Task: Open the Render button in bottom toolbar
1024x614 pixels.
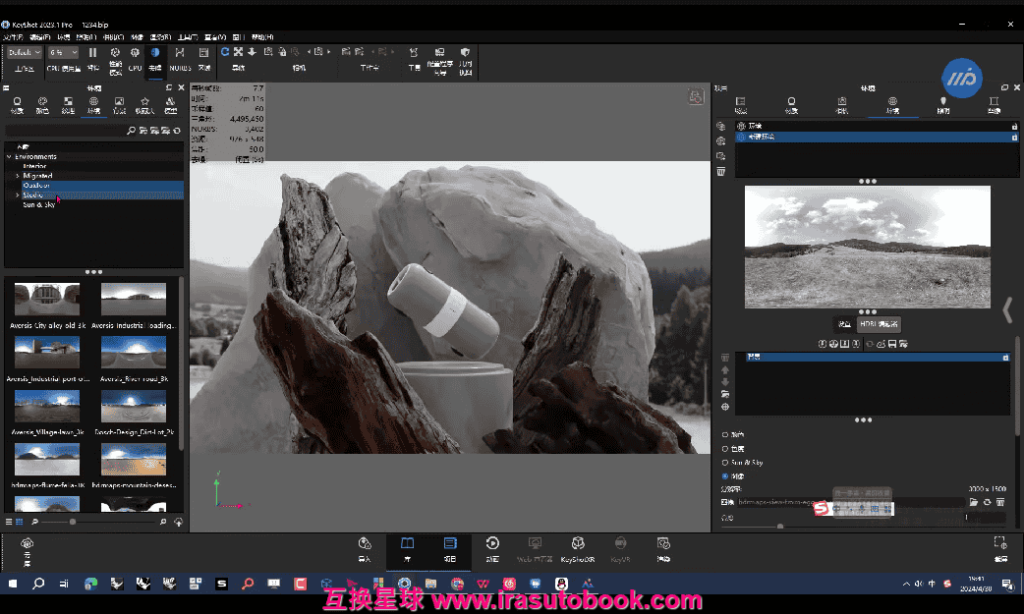Action: pos(663,549)
